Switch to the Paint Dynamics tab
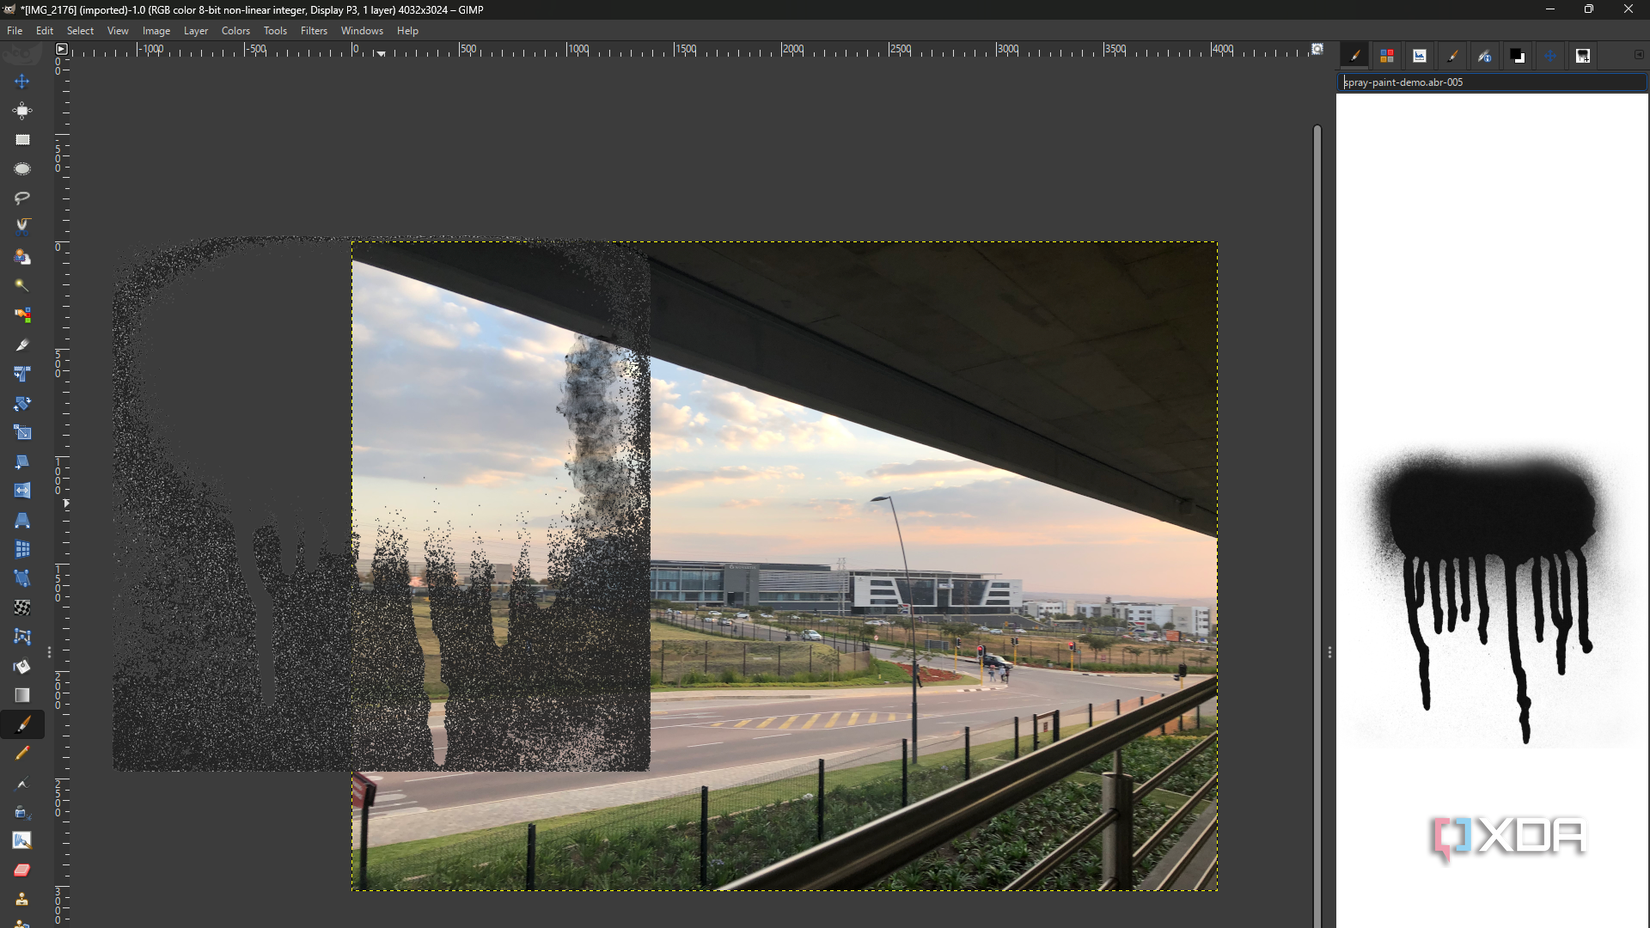 pos(1485,56)
